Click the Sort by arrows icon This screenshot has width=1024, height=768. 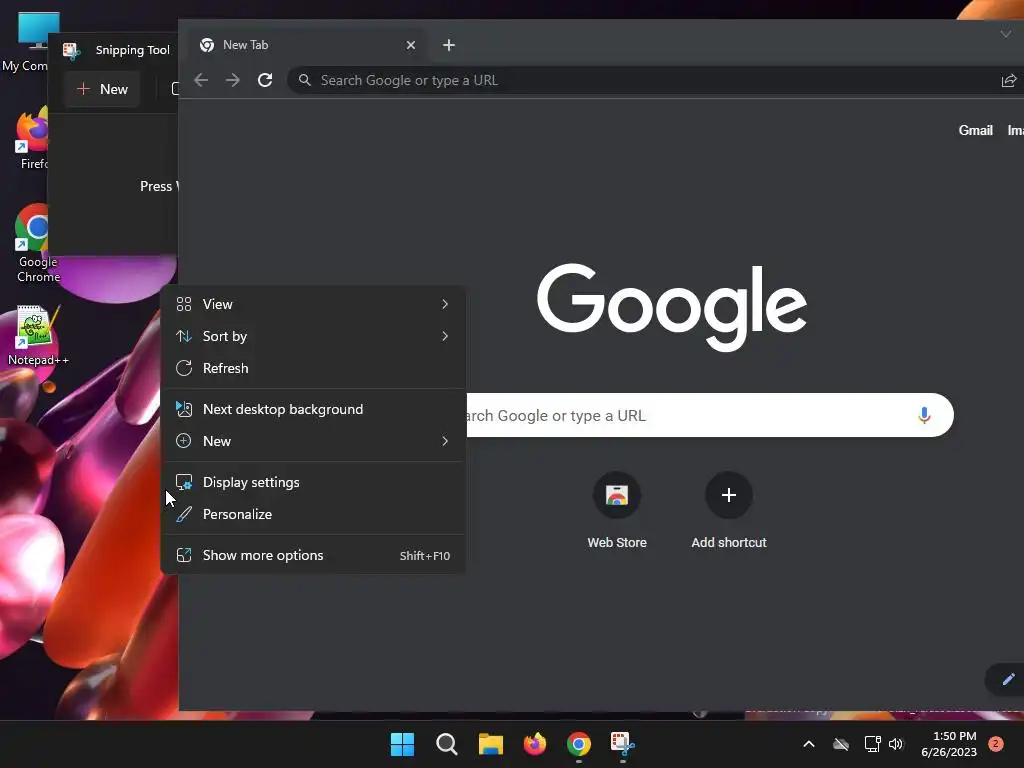184,336
